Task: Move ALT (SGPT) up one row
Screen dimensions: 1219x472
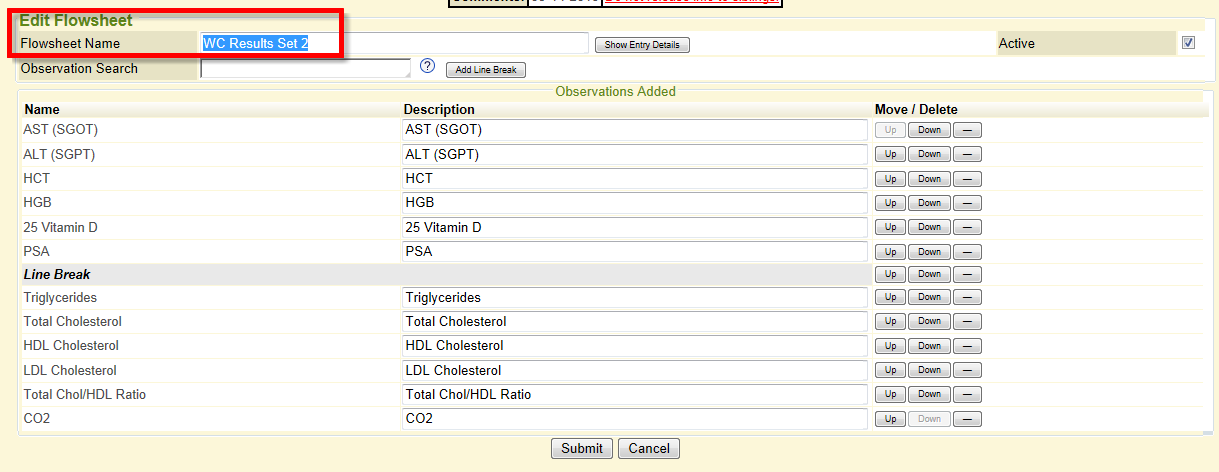Action: pyautogui.click(x=889, y=154)
